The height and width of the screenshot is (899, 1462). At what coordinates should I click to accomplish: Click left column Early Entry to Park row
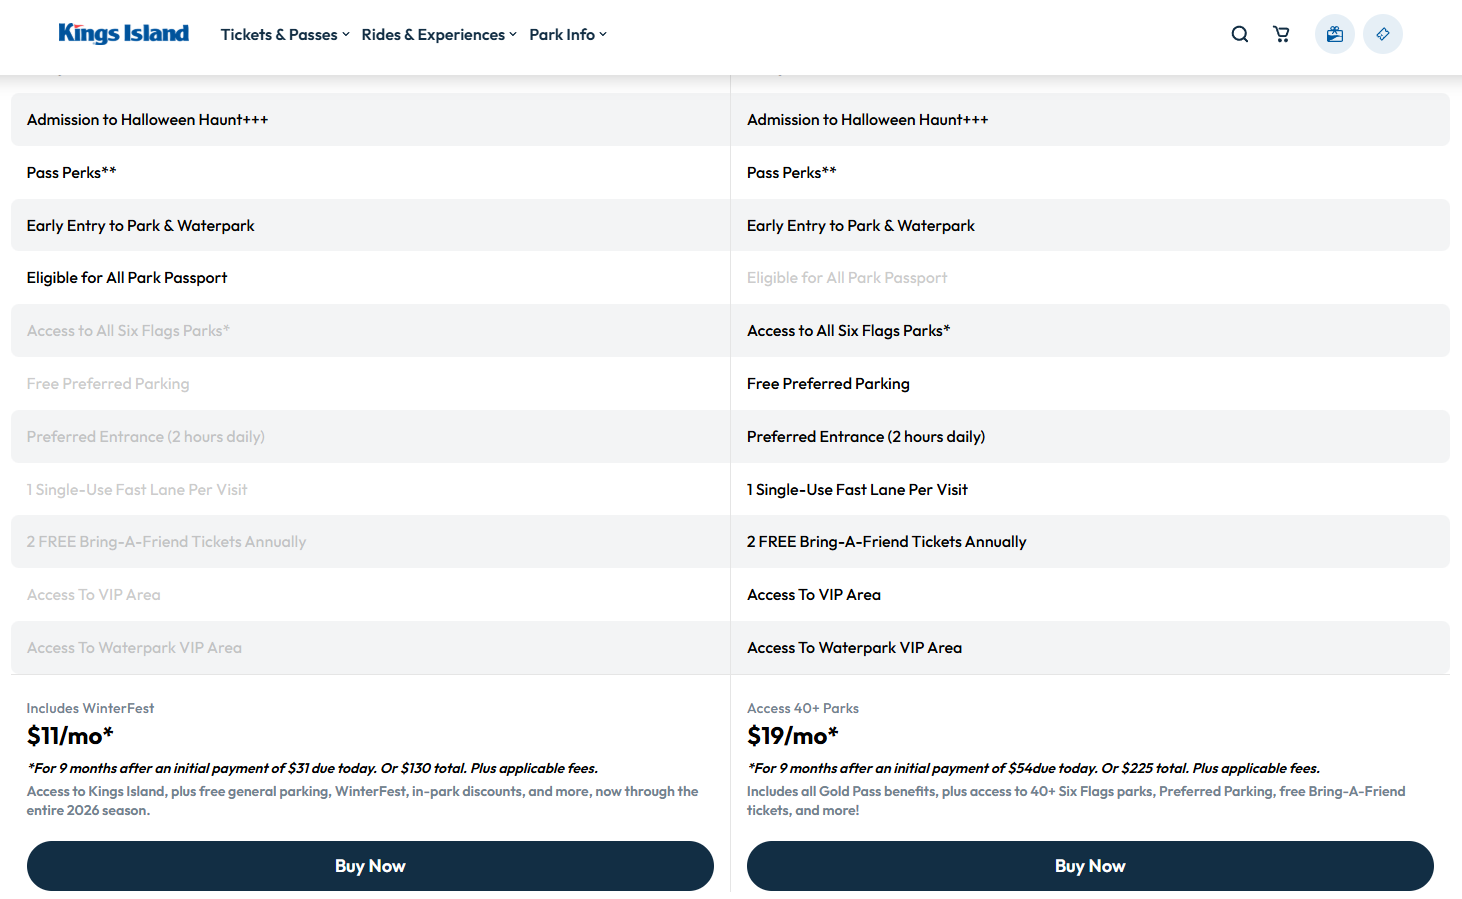(x=140, y=226)
